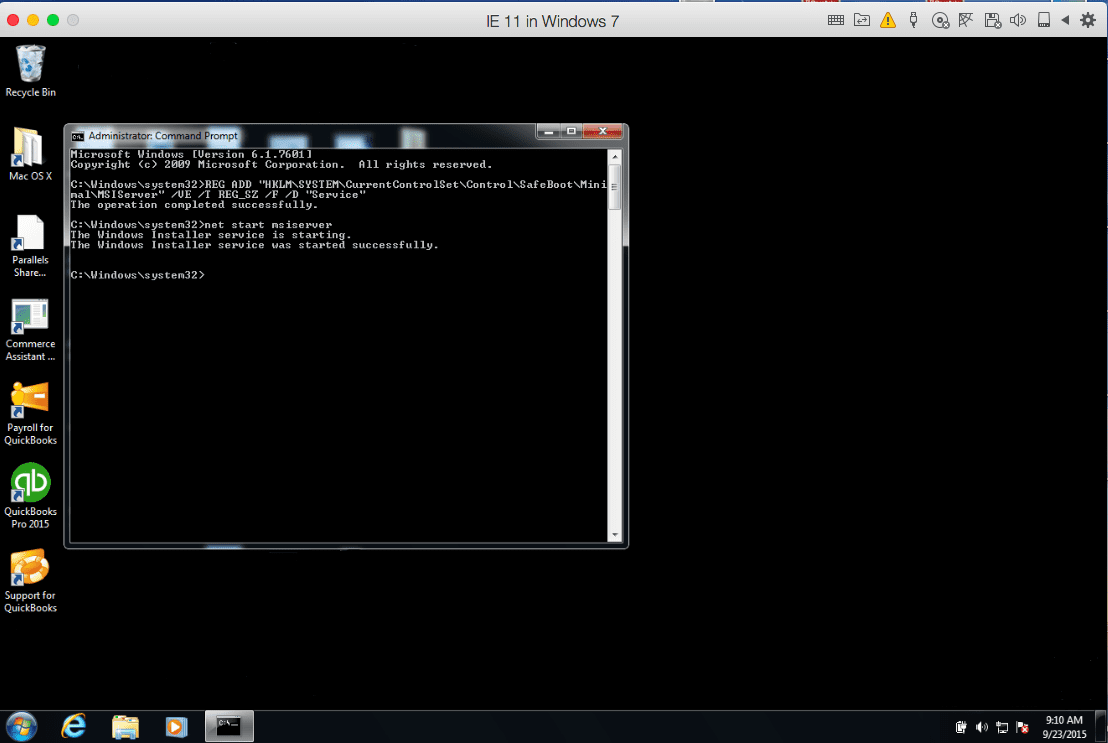This screenshot has height=743, width=1108.
Task: Open the shared folders icon in Parallels toolbar
Action: point(861,20)
